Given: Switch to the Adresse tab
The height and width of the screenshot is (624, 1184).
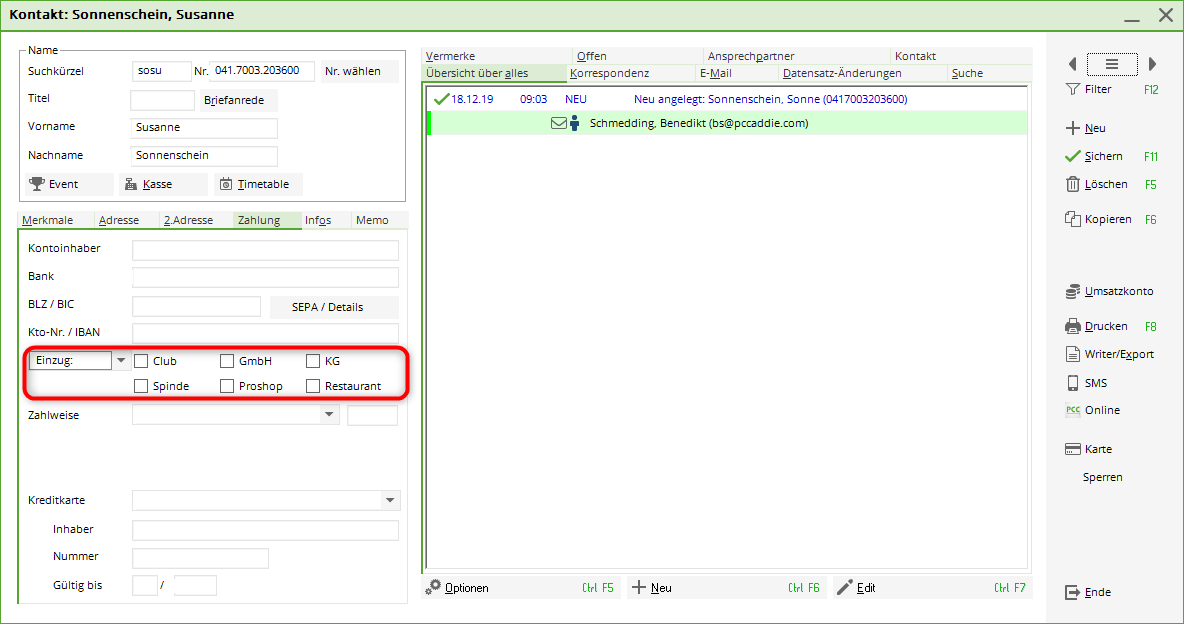Looking at the screenshot, I should [119, 220].
